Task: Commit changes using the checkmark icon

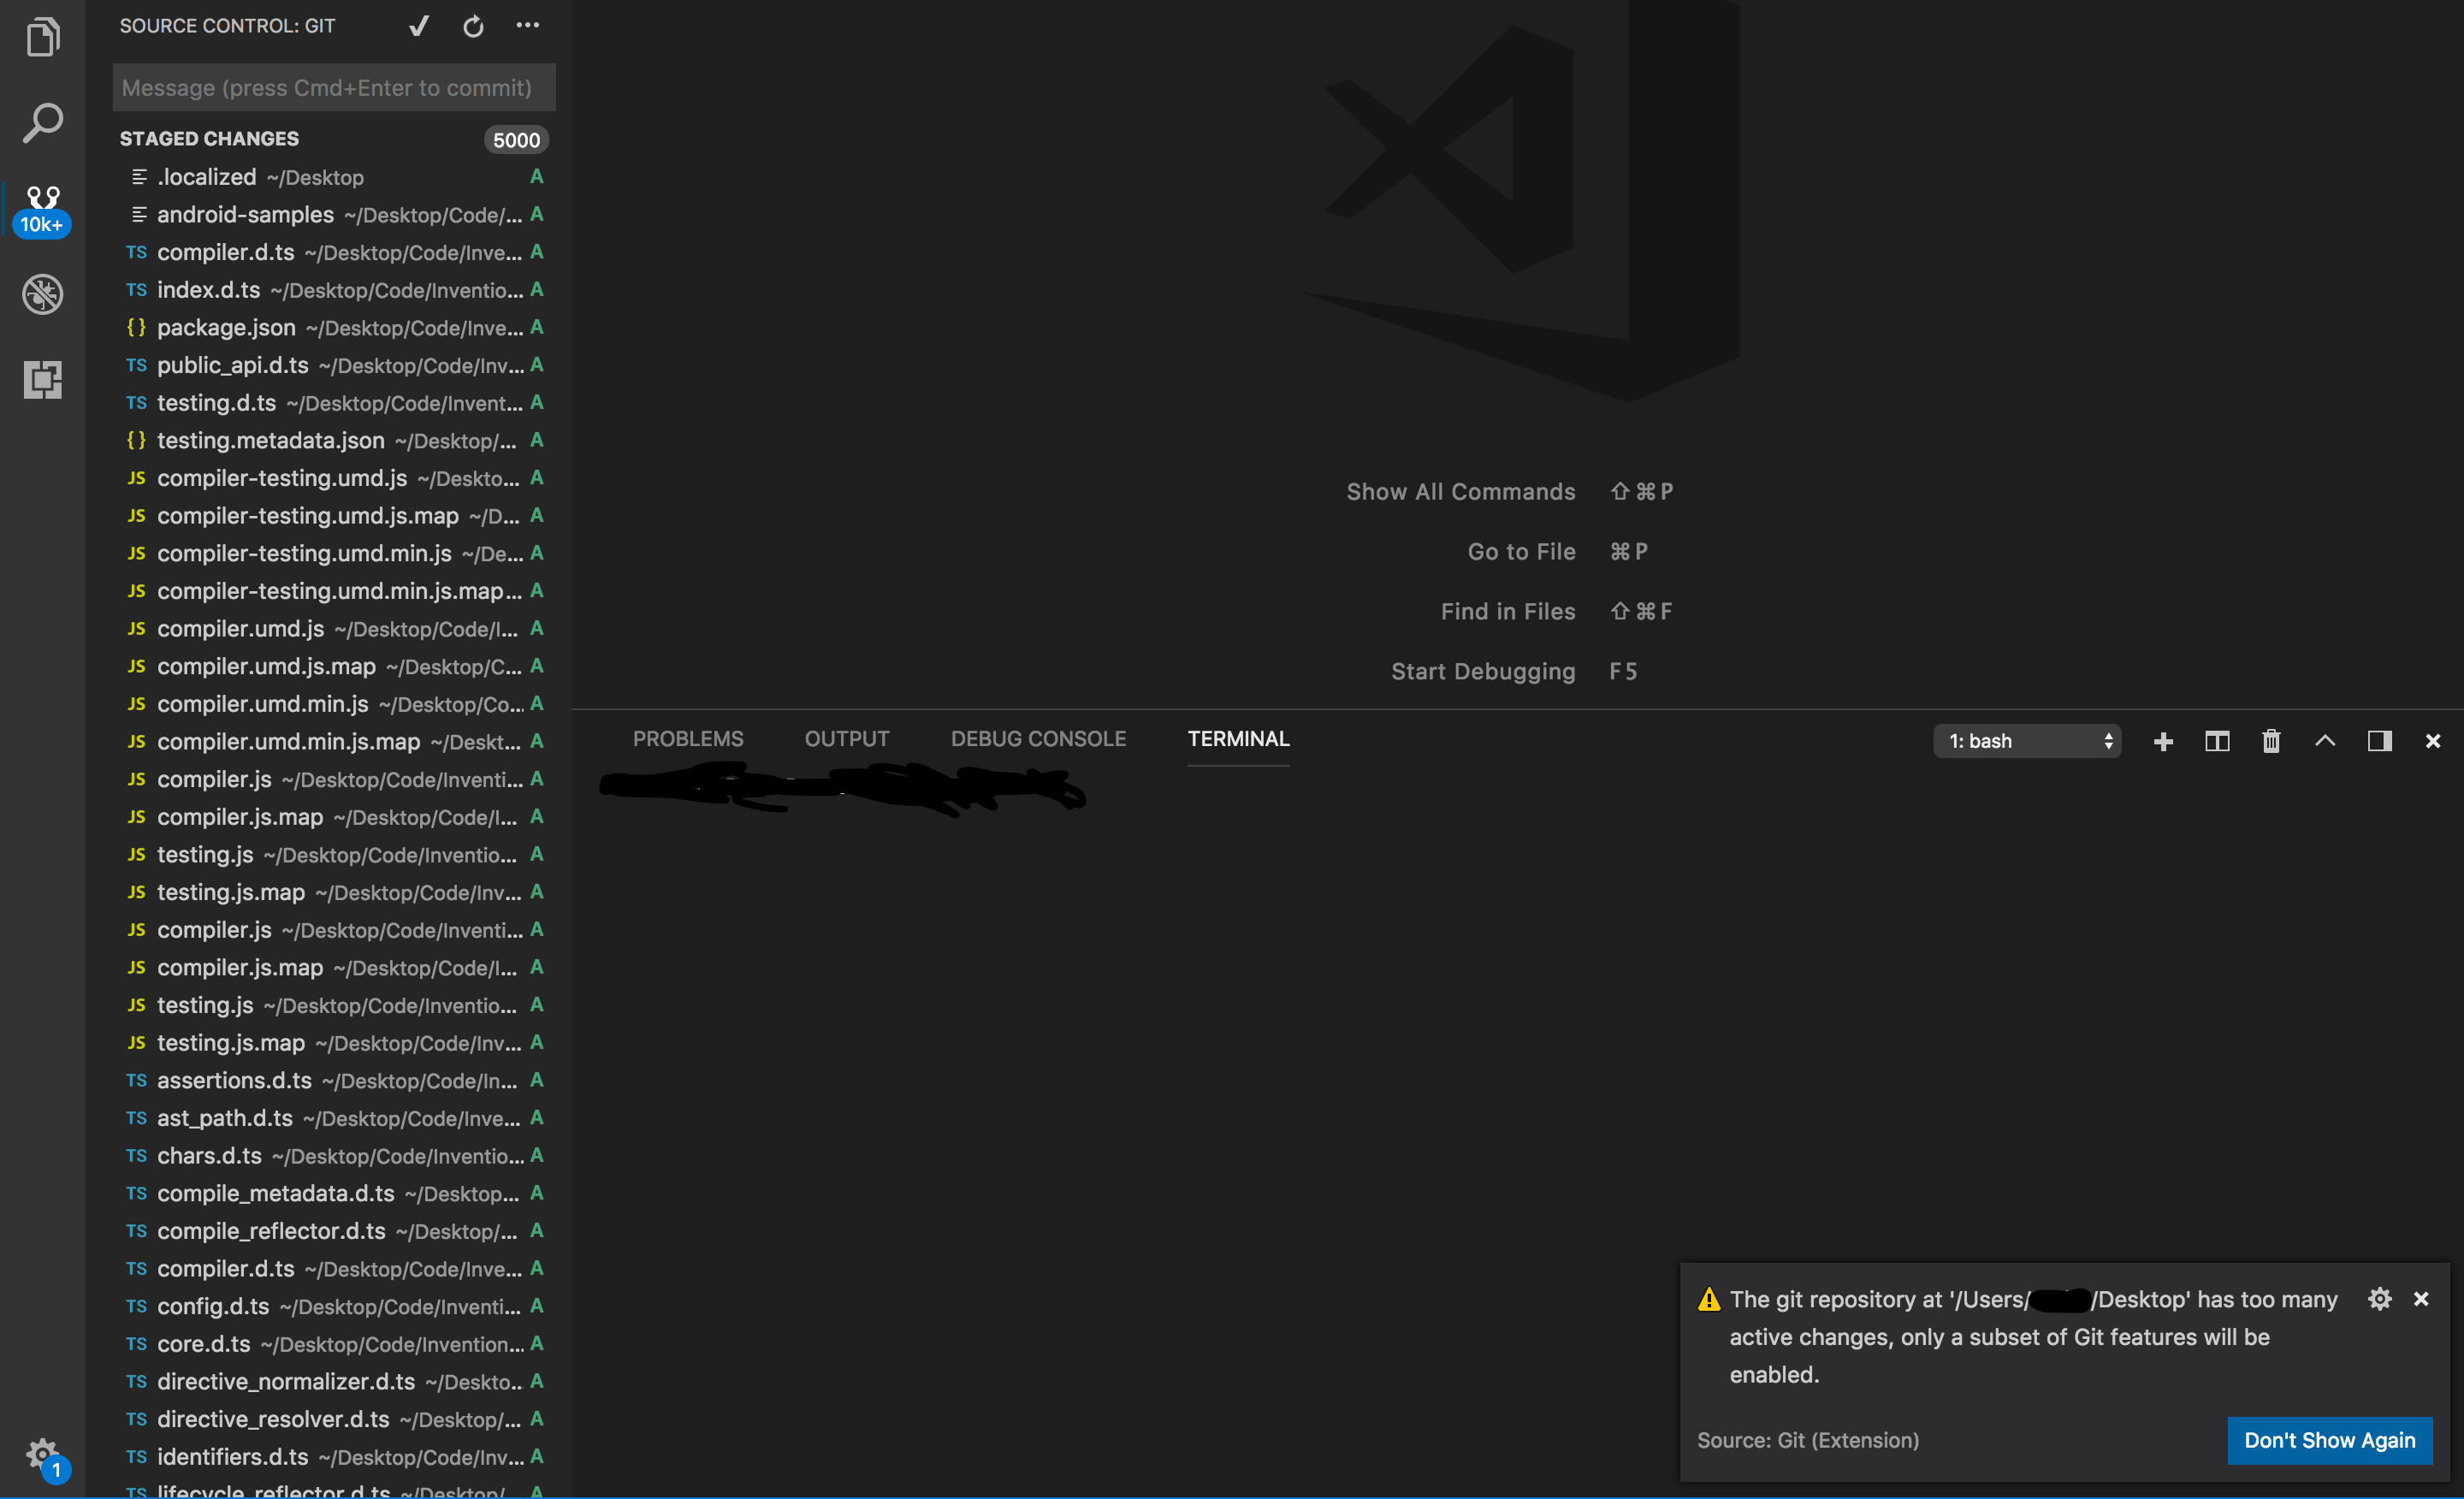Action: click(418, 26)
